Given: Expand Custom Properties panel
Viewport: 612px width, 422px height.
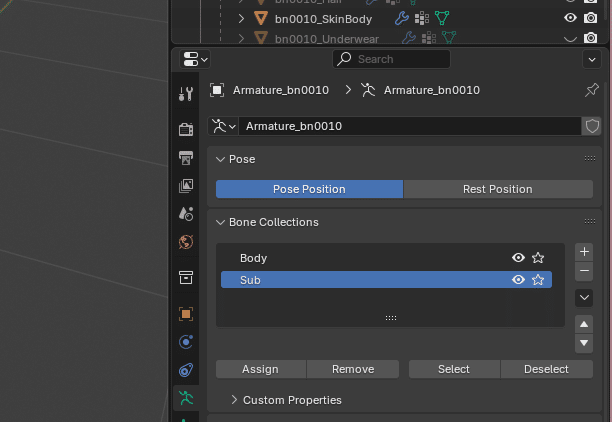Looking at the screenshot, I should point(234,400).
